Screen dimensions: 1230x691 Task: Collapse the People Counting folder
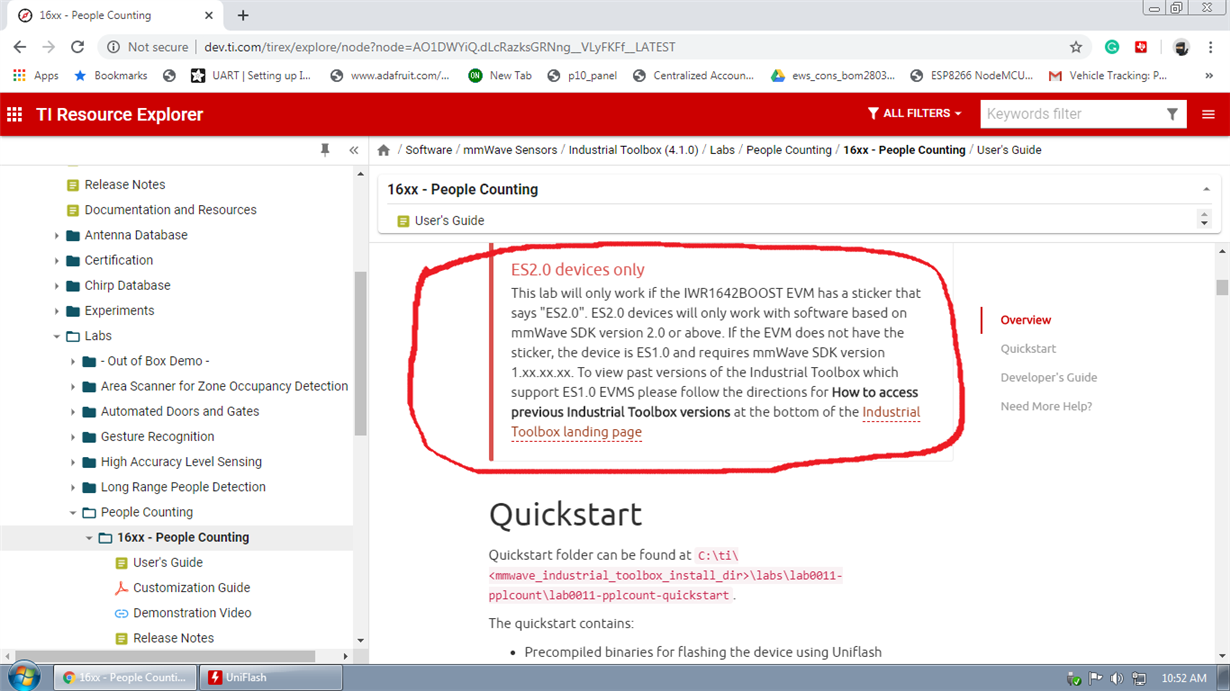73,512
